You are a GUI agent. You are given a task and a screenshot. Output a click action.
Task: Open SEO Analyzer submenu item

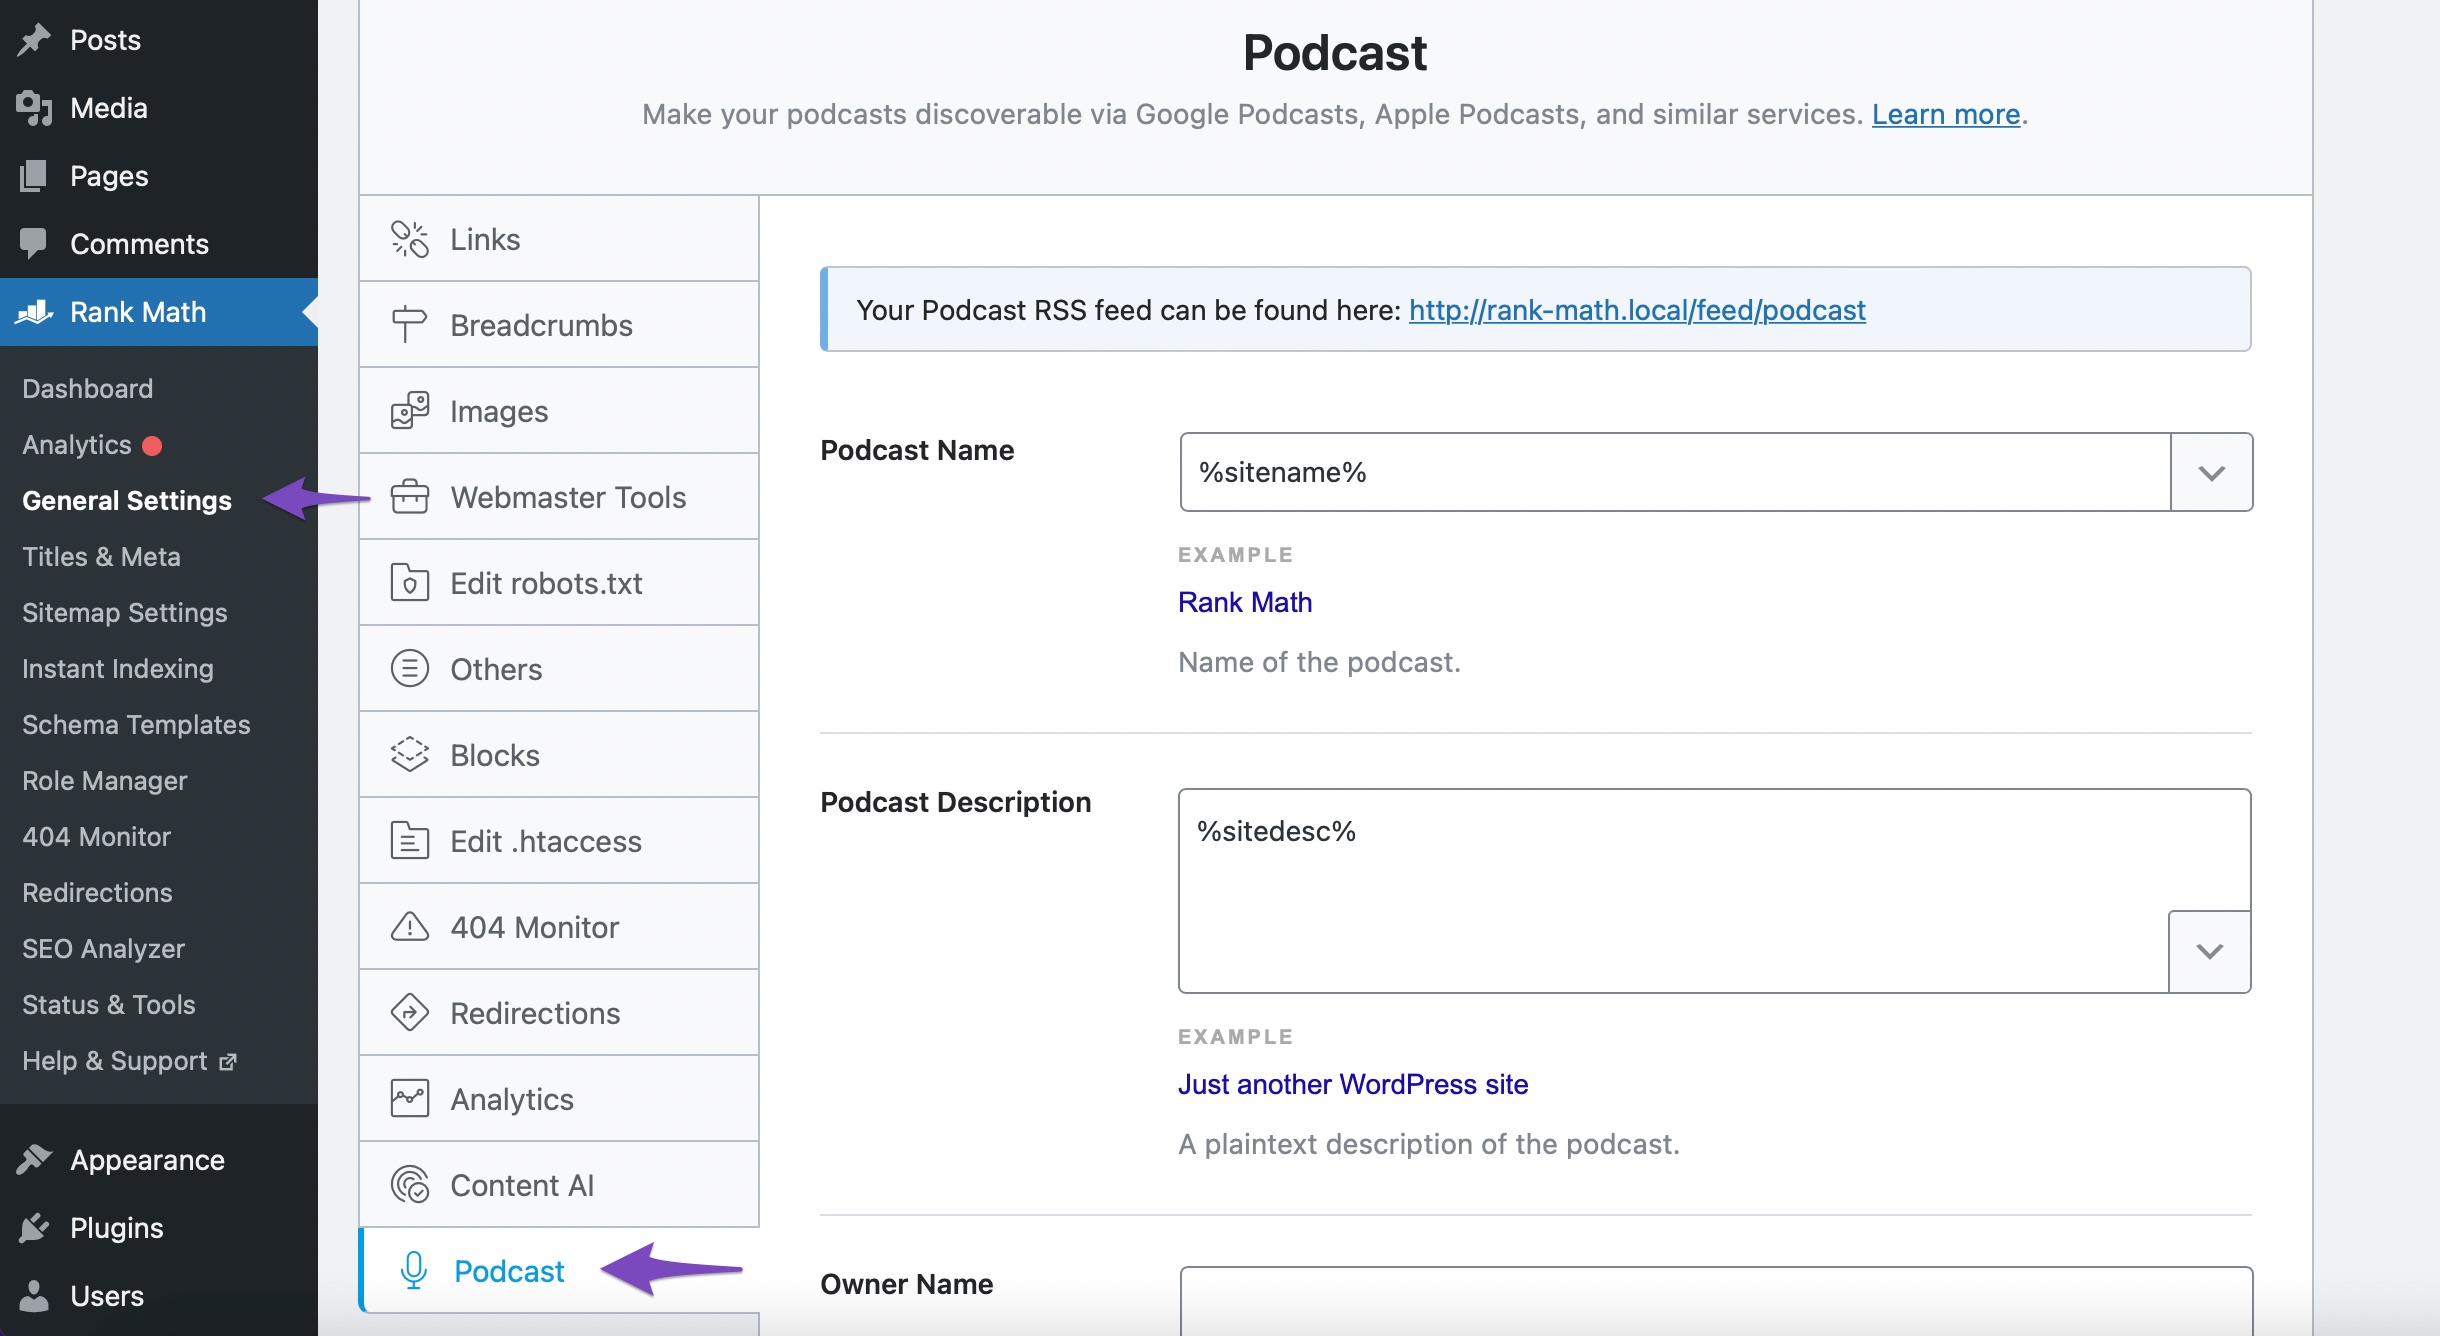pos(103,949)
